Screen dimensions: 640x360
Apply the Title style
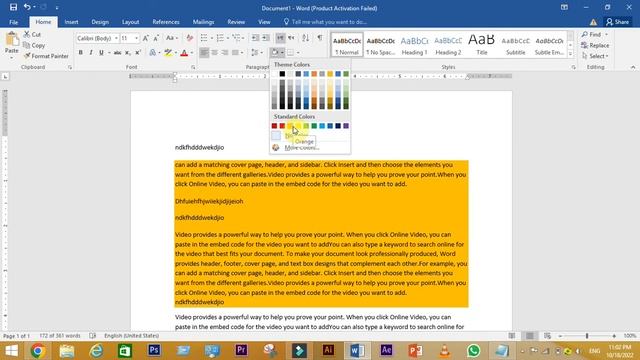coord(482,45)
